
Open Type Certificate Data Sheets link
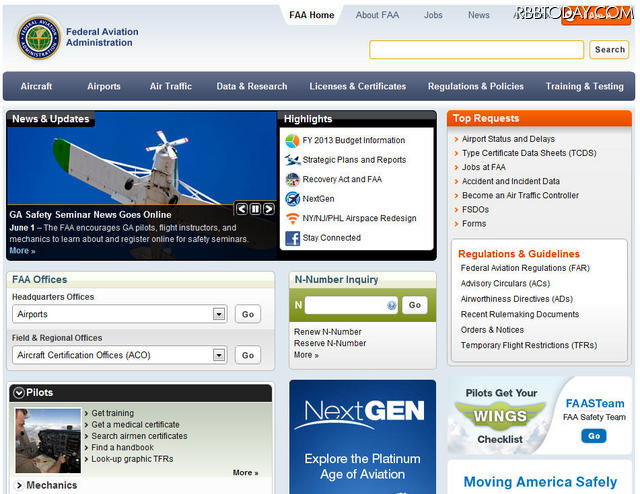point(529,153)
